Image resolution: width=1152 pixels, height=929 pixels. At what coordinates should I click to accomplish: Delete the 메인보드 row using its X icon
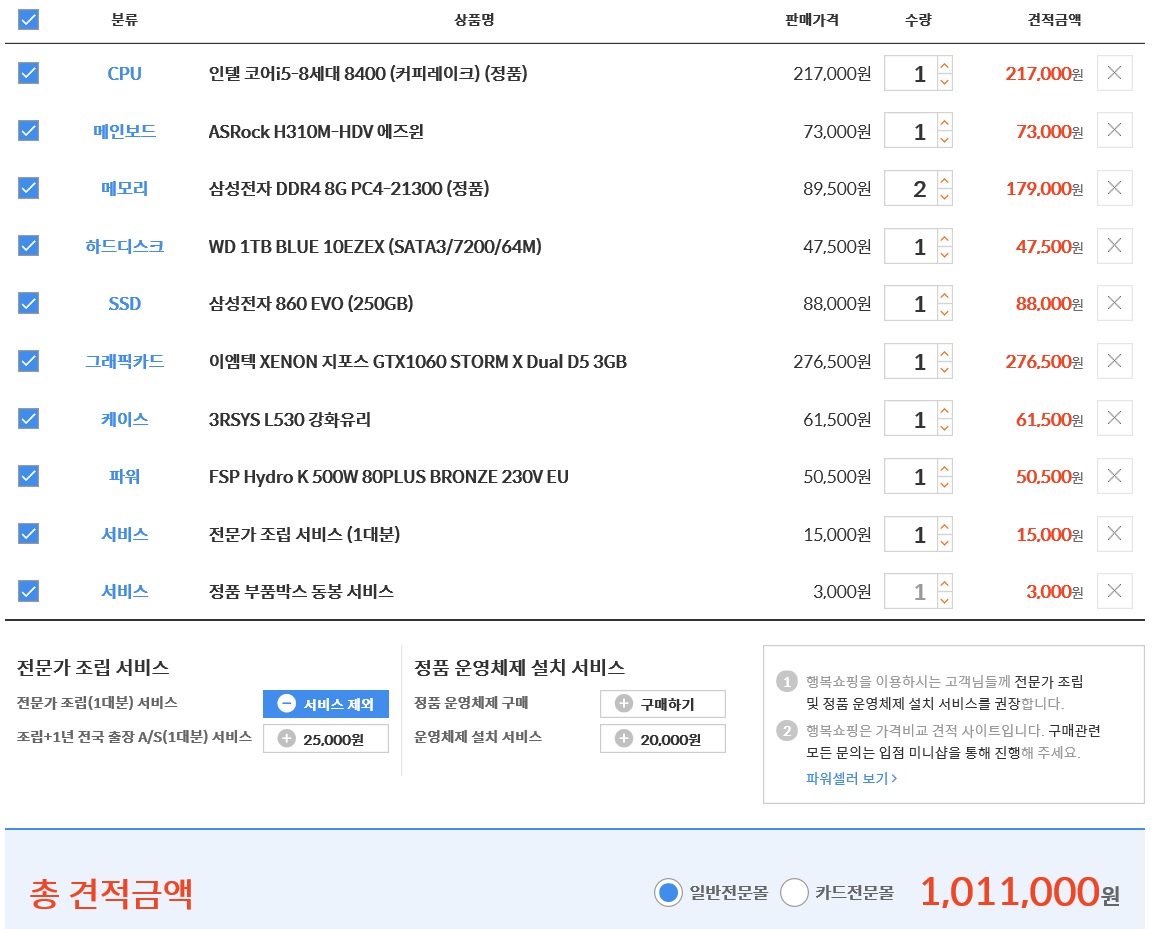(x=1114, y=130)
